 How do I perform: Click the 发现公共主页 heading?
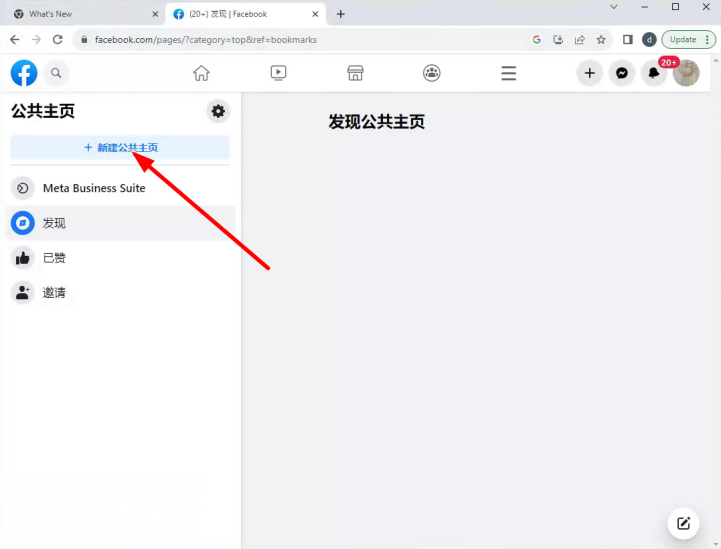point(377,122)
